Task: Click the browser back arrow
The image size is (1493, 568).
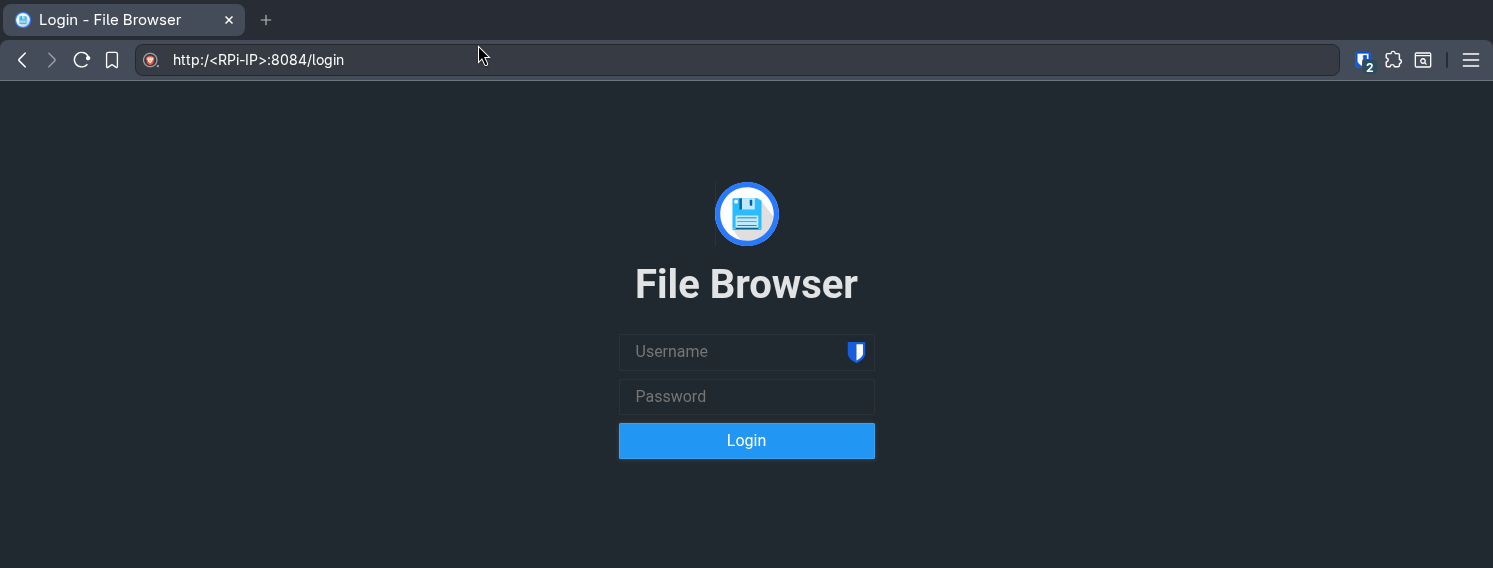Action: coord(22,60)
